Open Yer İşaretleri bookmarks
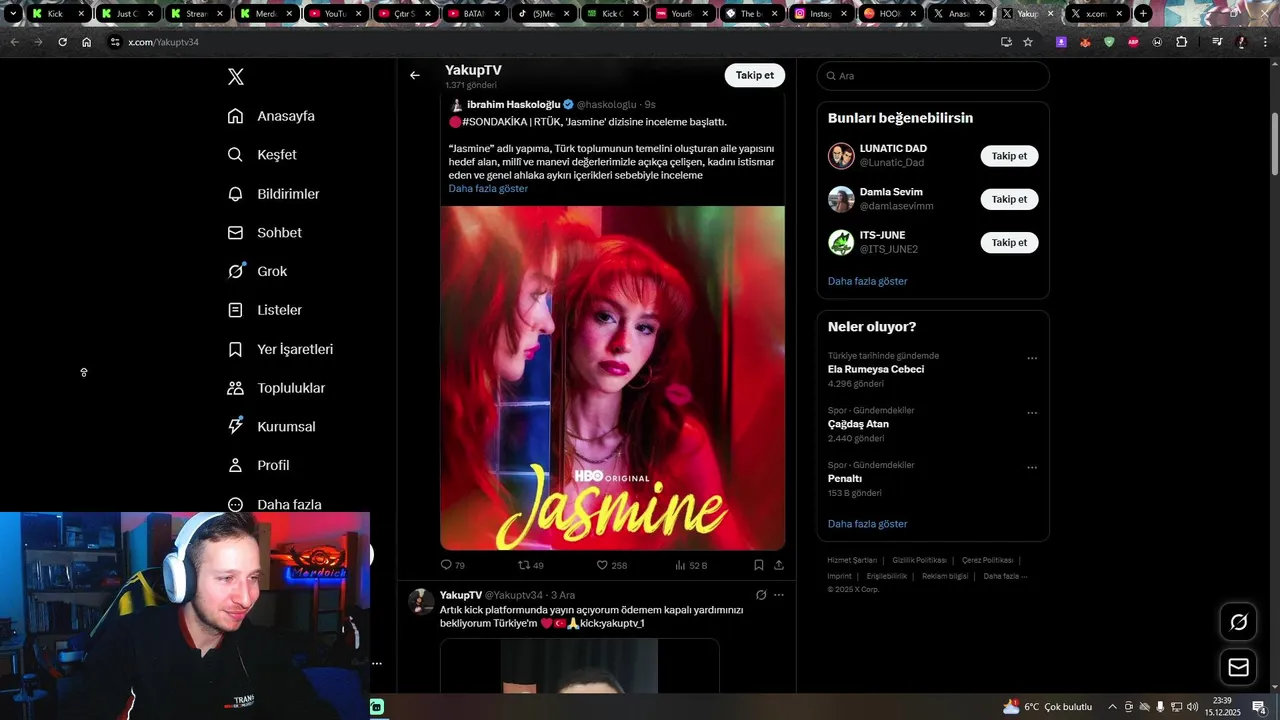1280x720 pixels. coord(280,349)
